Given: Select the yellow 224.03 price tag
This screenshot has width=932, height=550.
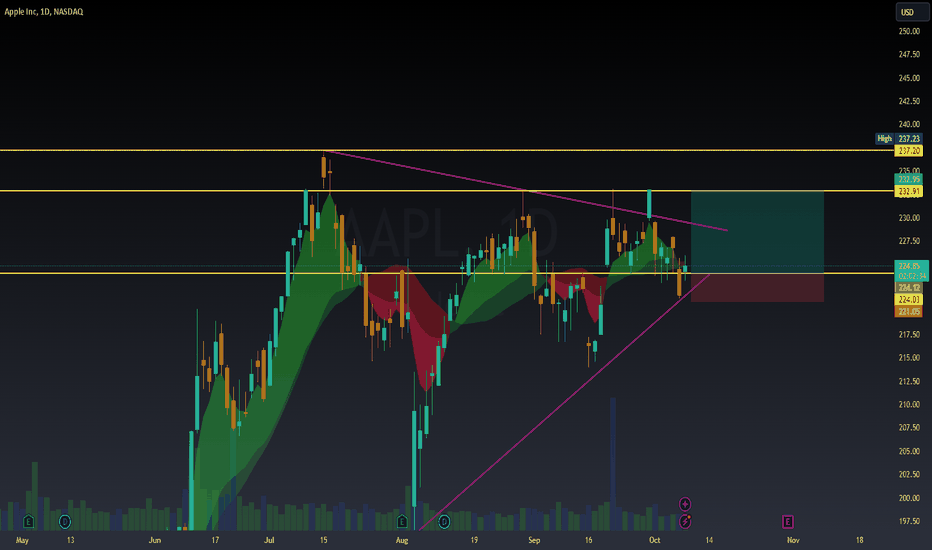Looking at the screenshot, I should click(909, 299).
